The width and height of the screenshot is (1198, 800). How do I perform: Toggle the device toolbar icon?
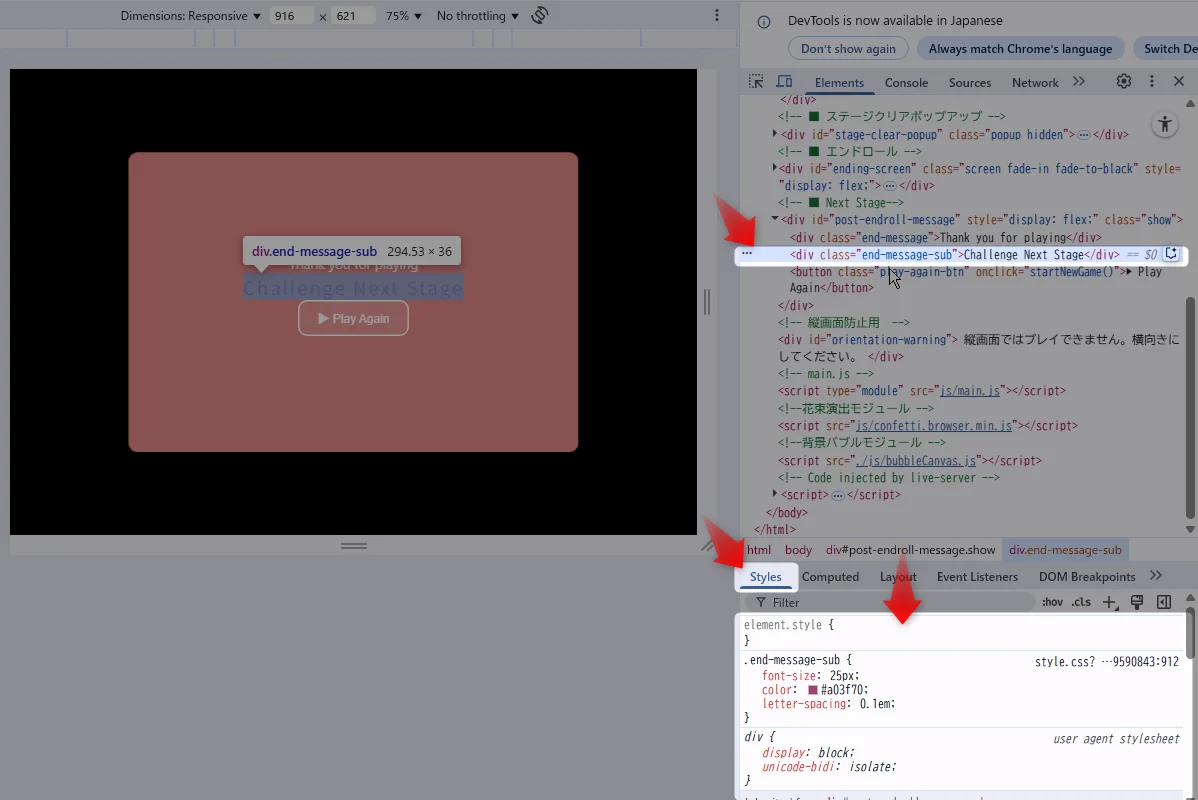785,82
